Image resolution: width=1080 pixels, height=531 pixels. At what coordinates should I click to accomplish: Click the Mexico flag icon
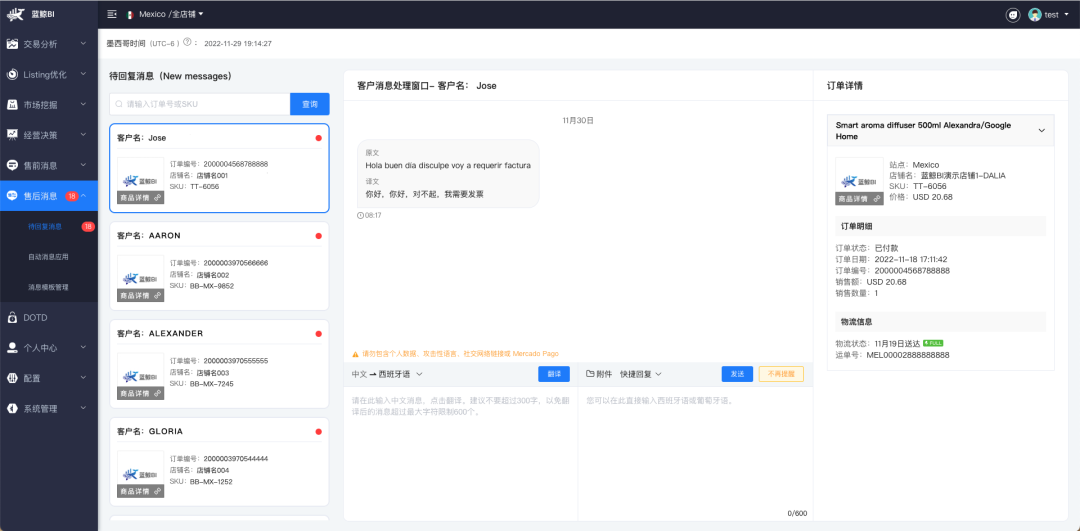point(129,14)
